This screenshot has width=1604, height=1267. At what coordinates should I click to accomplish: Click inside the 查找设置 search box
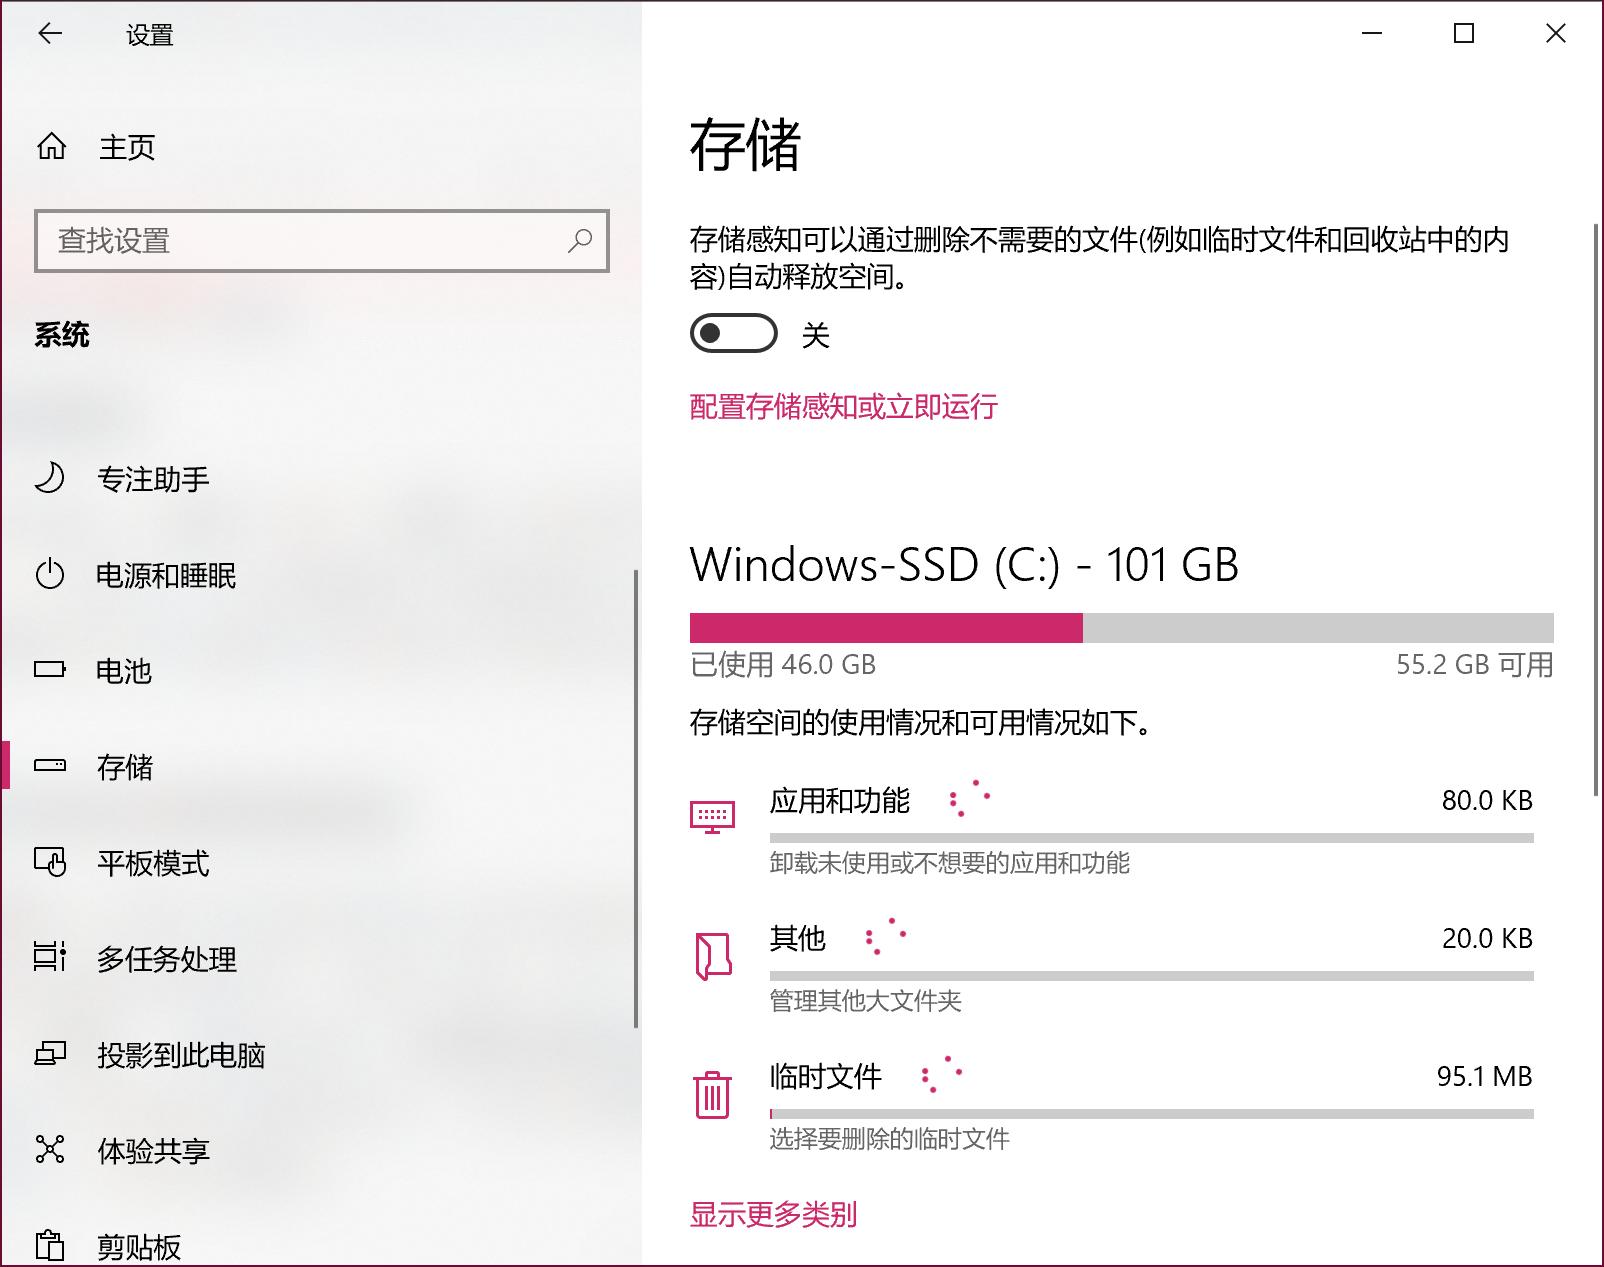322,241
